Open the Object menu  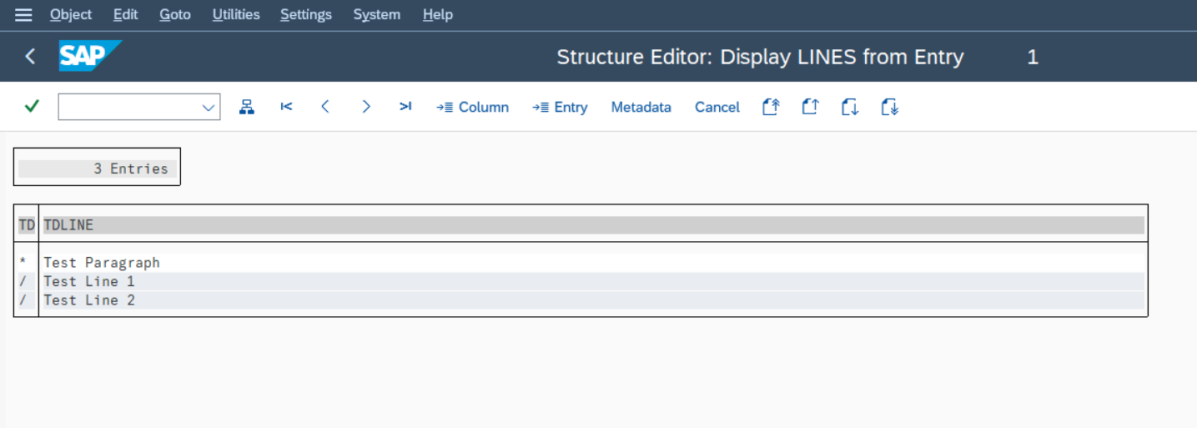click(70, 15)
